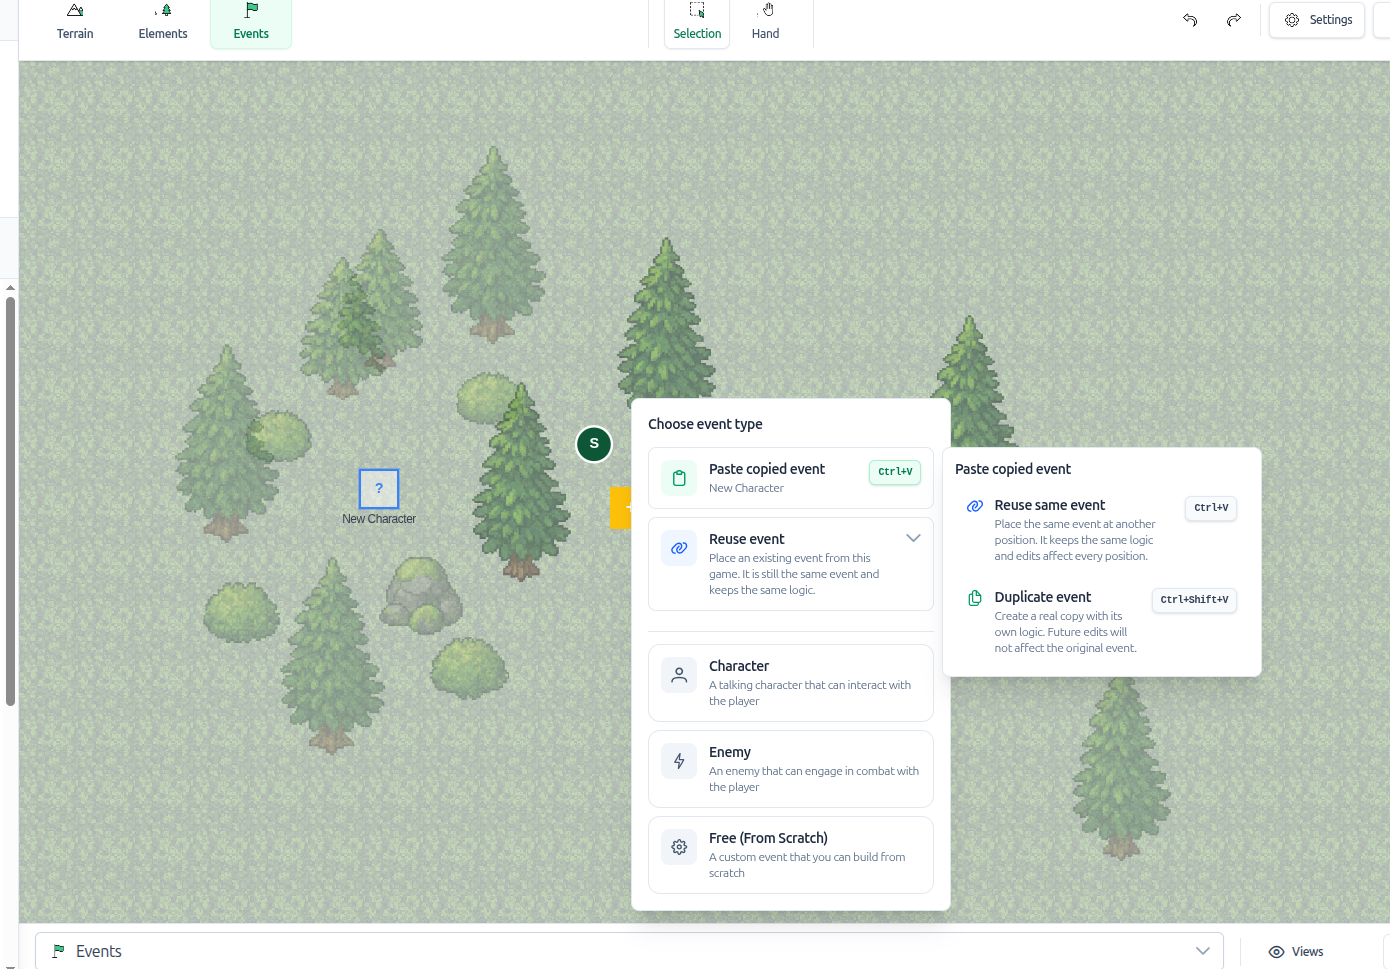
Task: Click the Events flag icon in bottom bar
Action: (x=59, y=951)
